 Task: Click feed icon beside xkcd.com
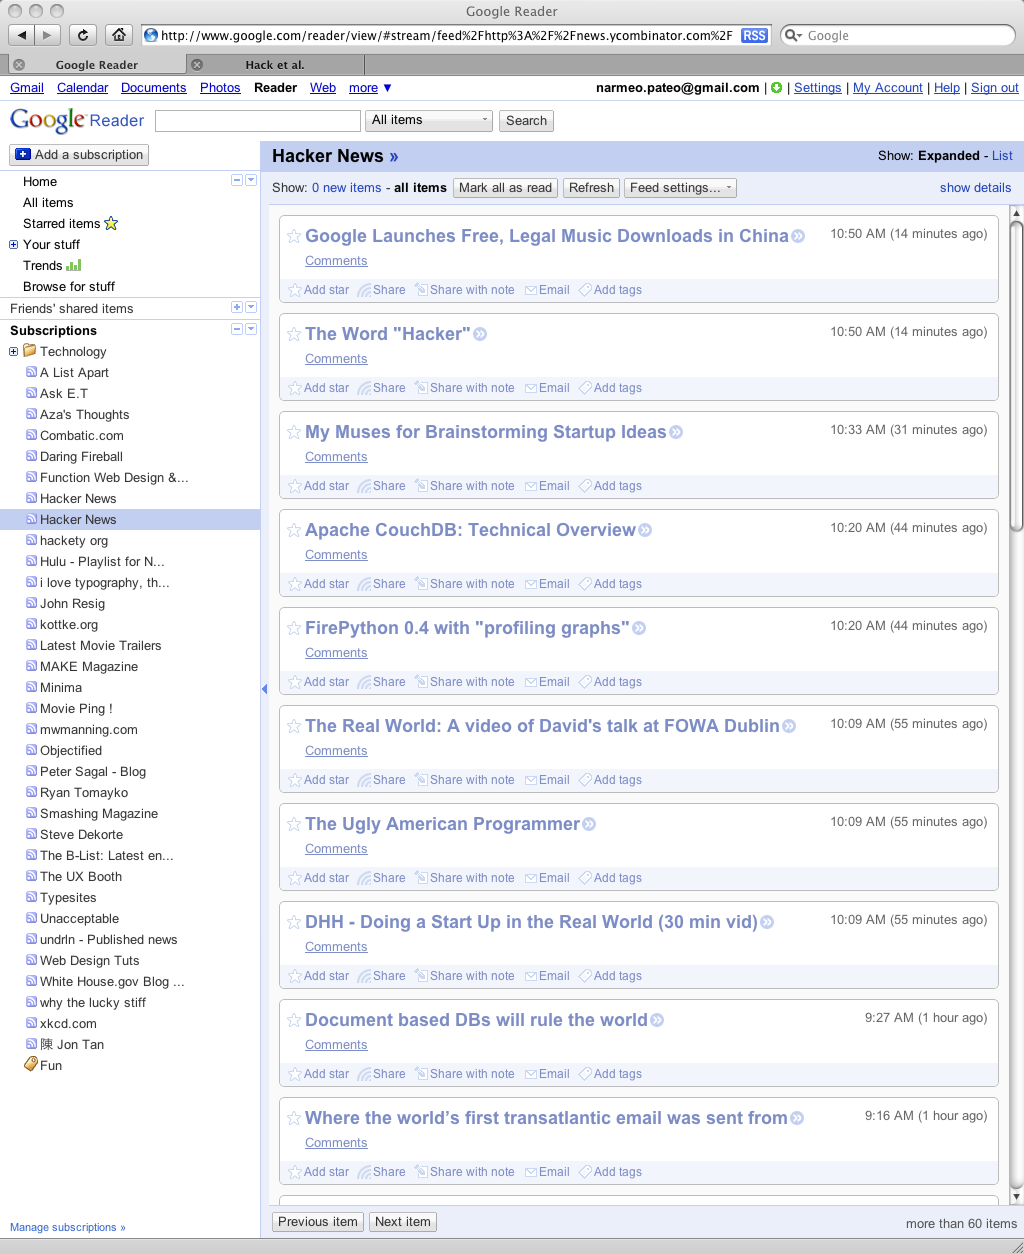click(x=31, y=1023)
